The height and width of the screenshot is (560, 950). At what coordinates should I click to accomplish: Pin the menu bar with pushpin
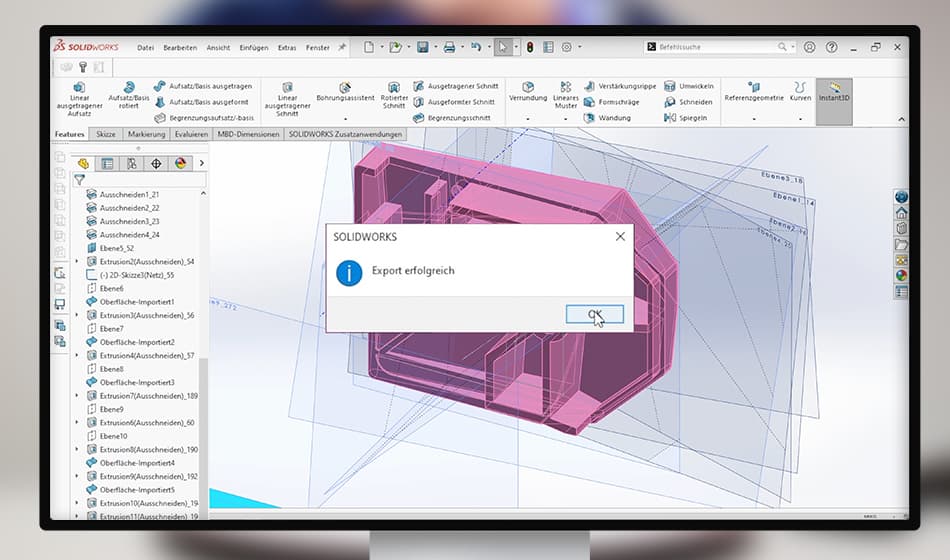(342, 47)
